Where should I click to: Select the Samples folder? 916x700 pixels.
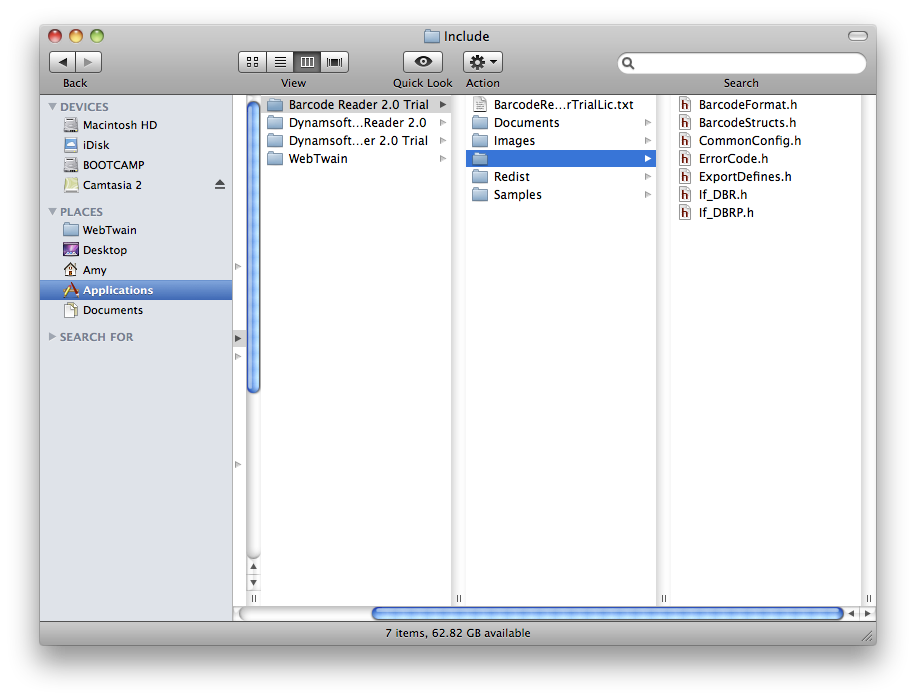(x=517, y=195)
